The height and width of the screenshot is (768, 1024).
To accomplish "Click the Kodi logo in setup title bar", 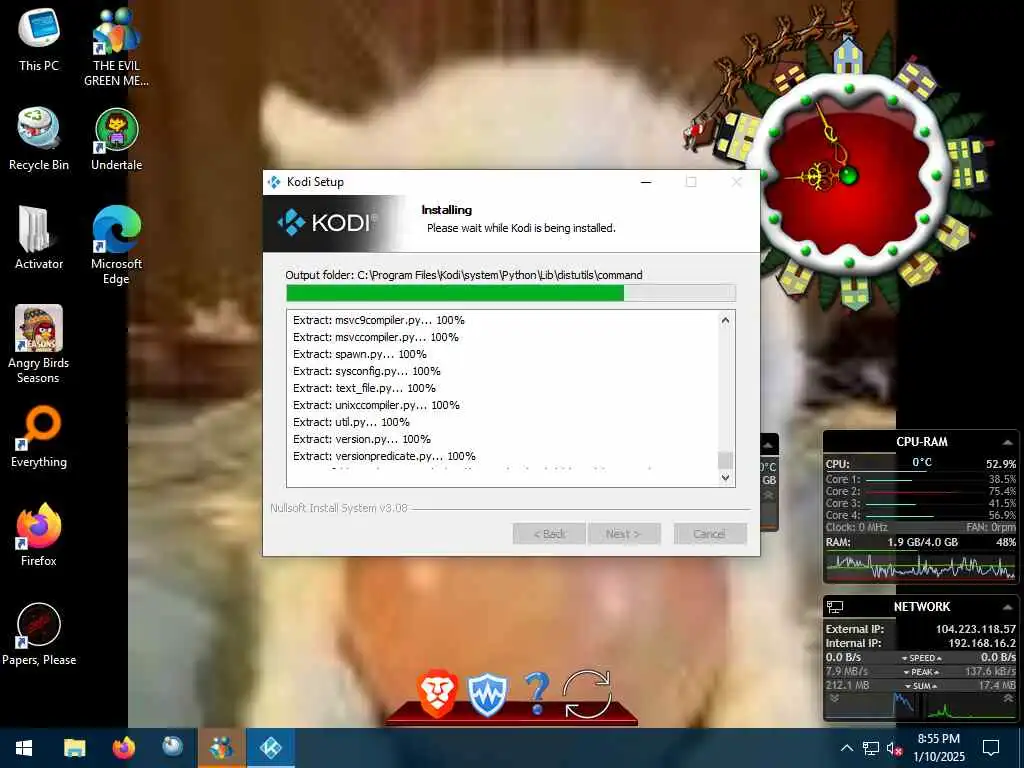I will [274, 182].
